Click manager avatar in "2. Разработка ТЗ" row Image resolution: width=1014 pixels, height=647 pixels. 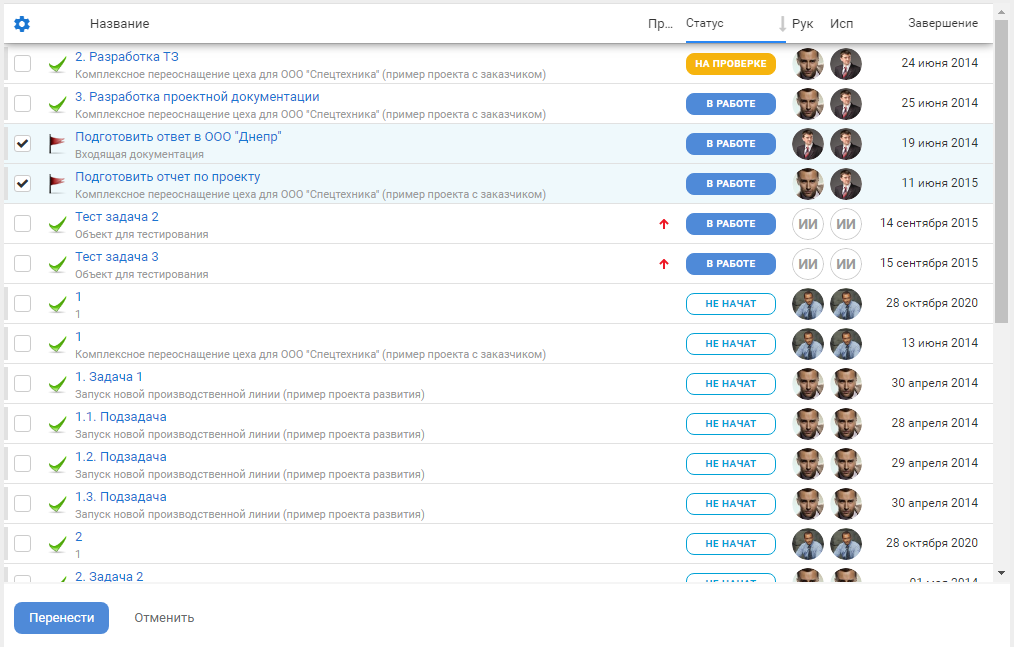(x=808, y=64)
